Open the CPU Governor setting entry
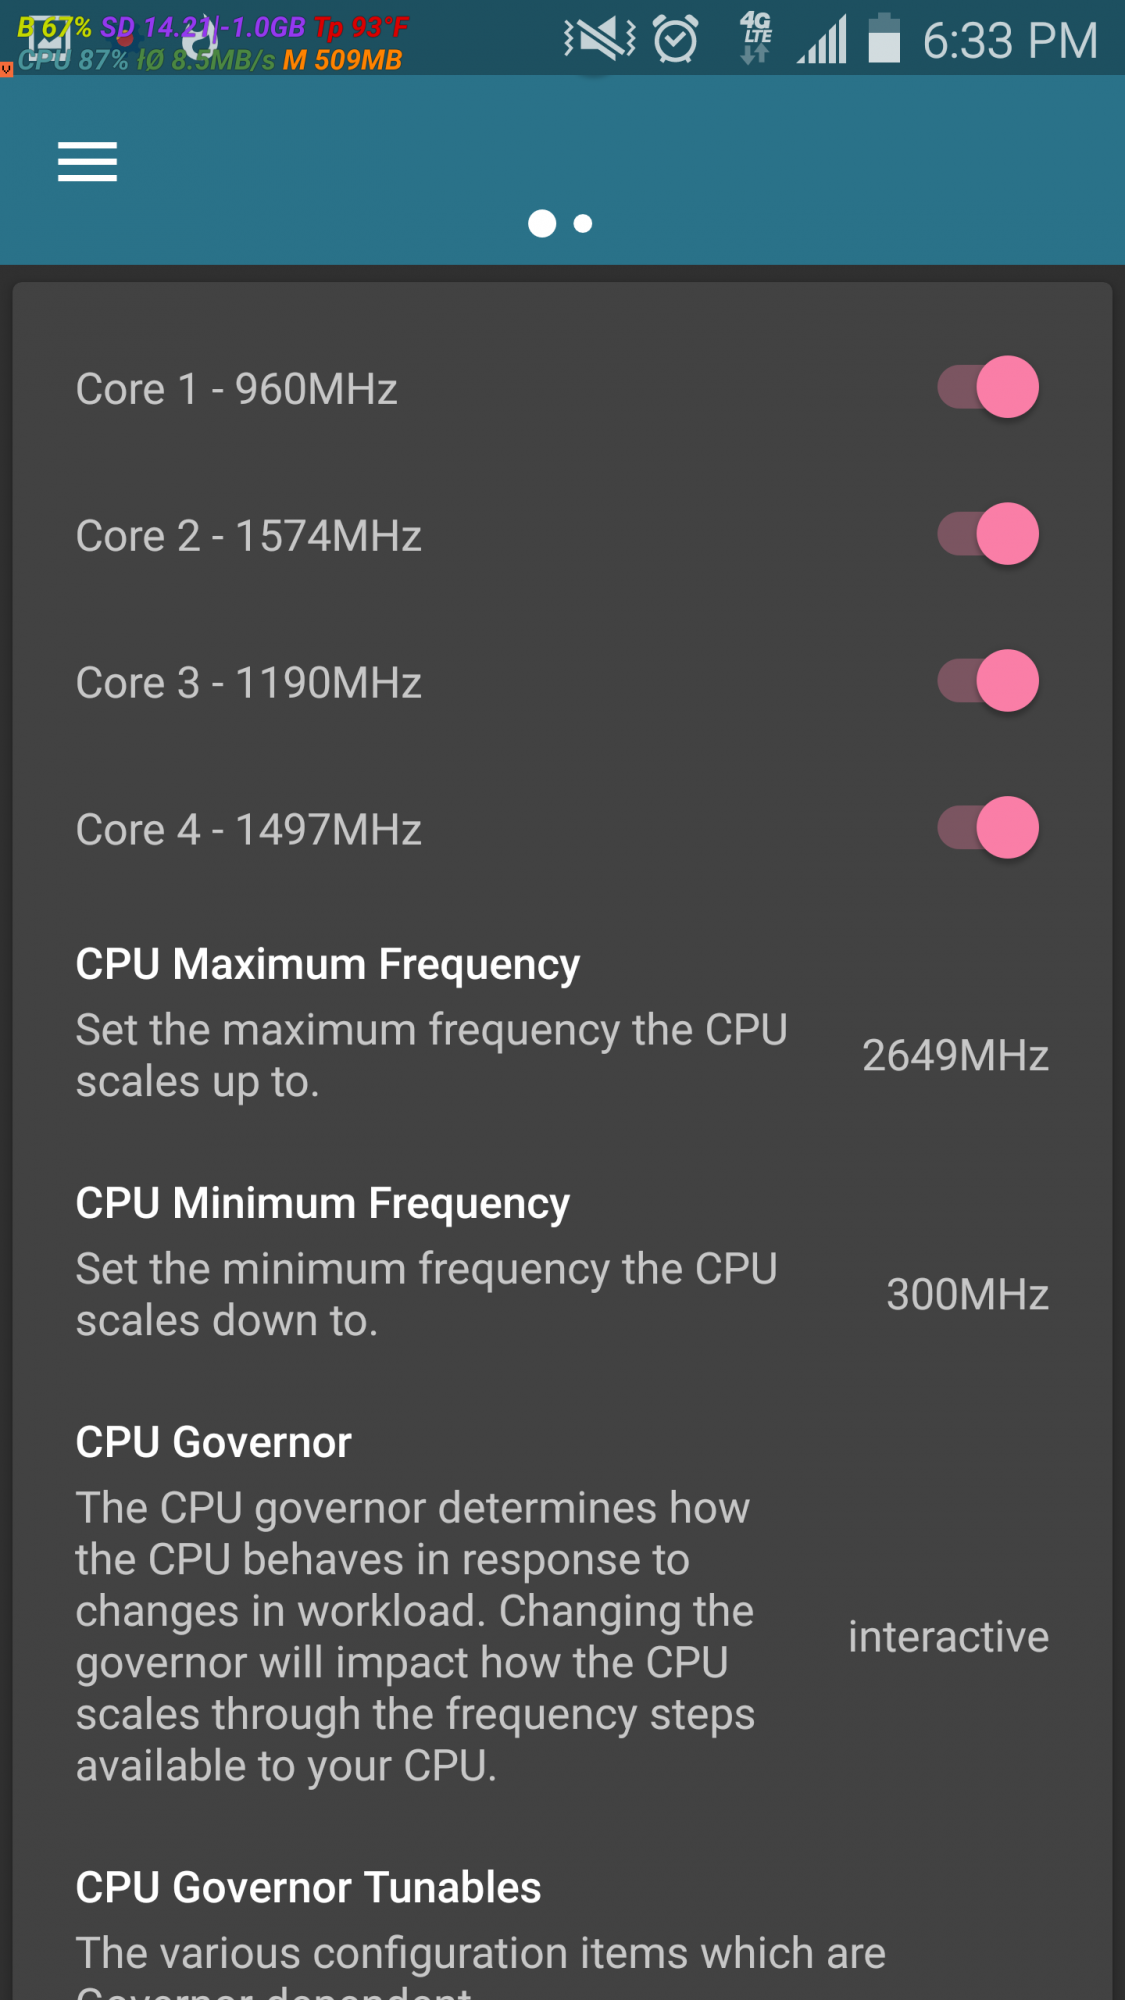Screen dimensions: 1125x2000 pyautogui.click(x=213, y=1443)
